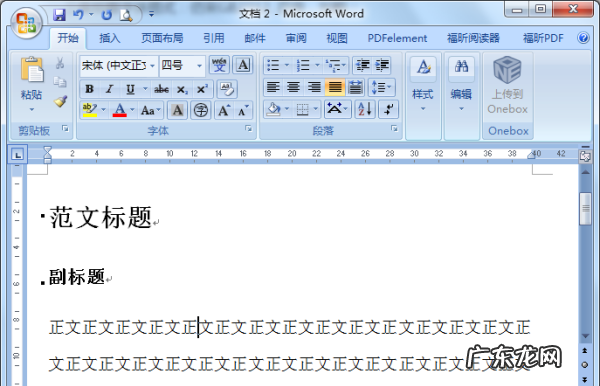Open the 剪贴板 pane launcher
The height and width of the screenshot is (386, 600).
click(x=65, y=129)
